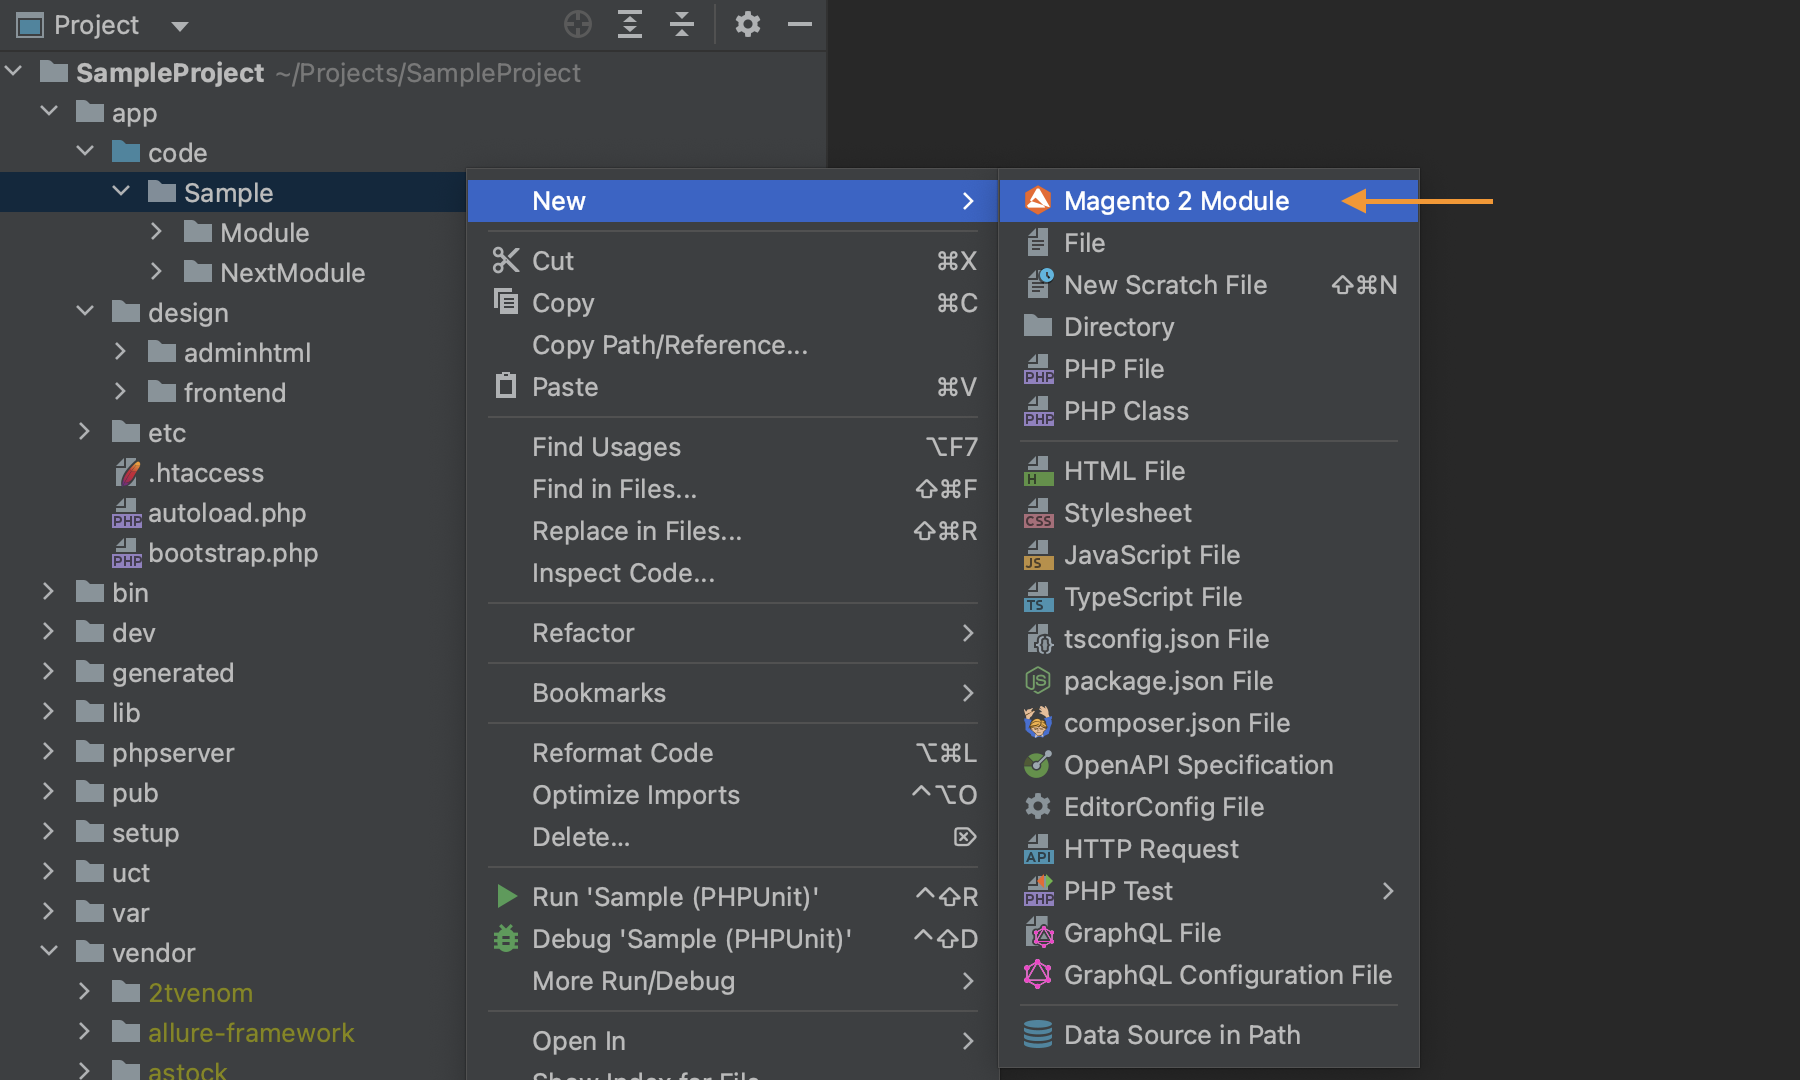Open Project panel settings gear

748,24
